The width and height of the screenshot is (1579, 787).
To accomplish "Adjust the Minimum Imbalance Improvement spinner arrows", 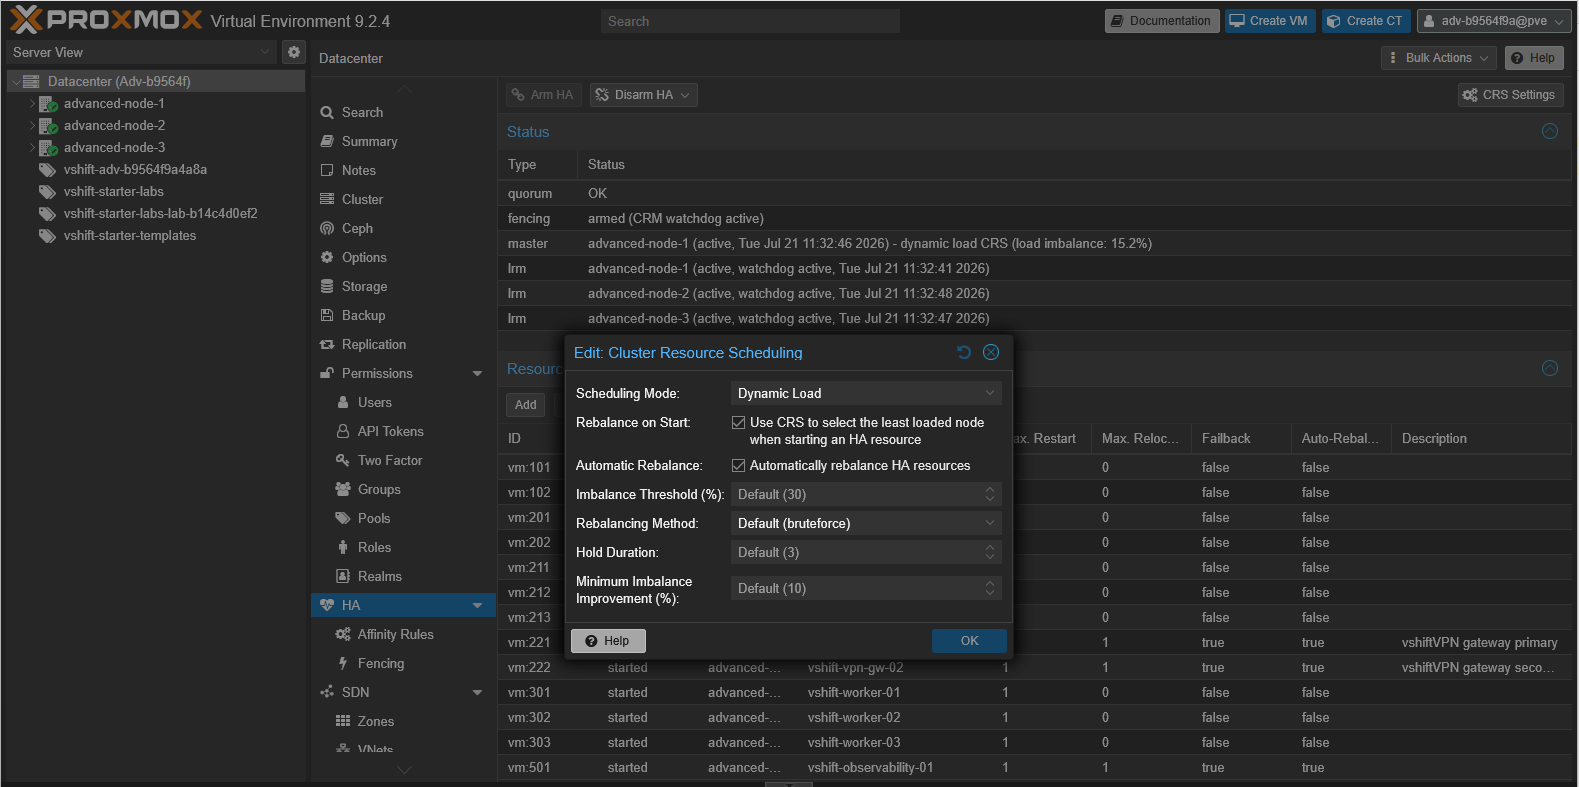I will tap(990, 589).
